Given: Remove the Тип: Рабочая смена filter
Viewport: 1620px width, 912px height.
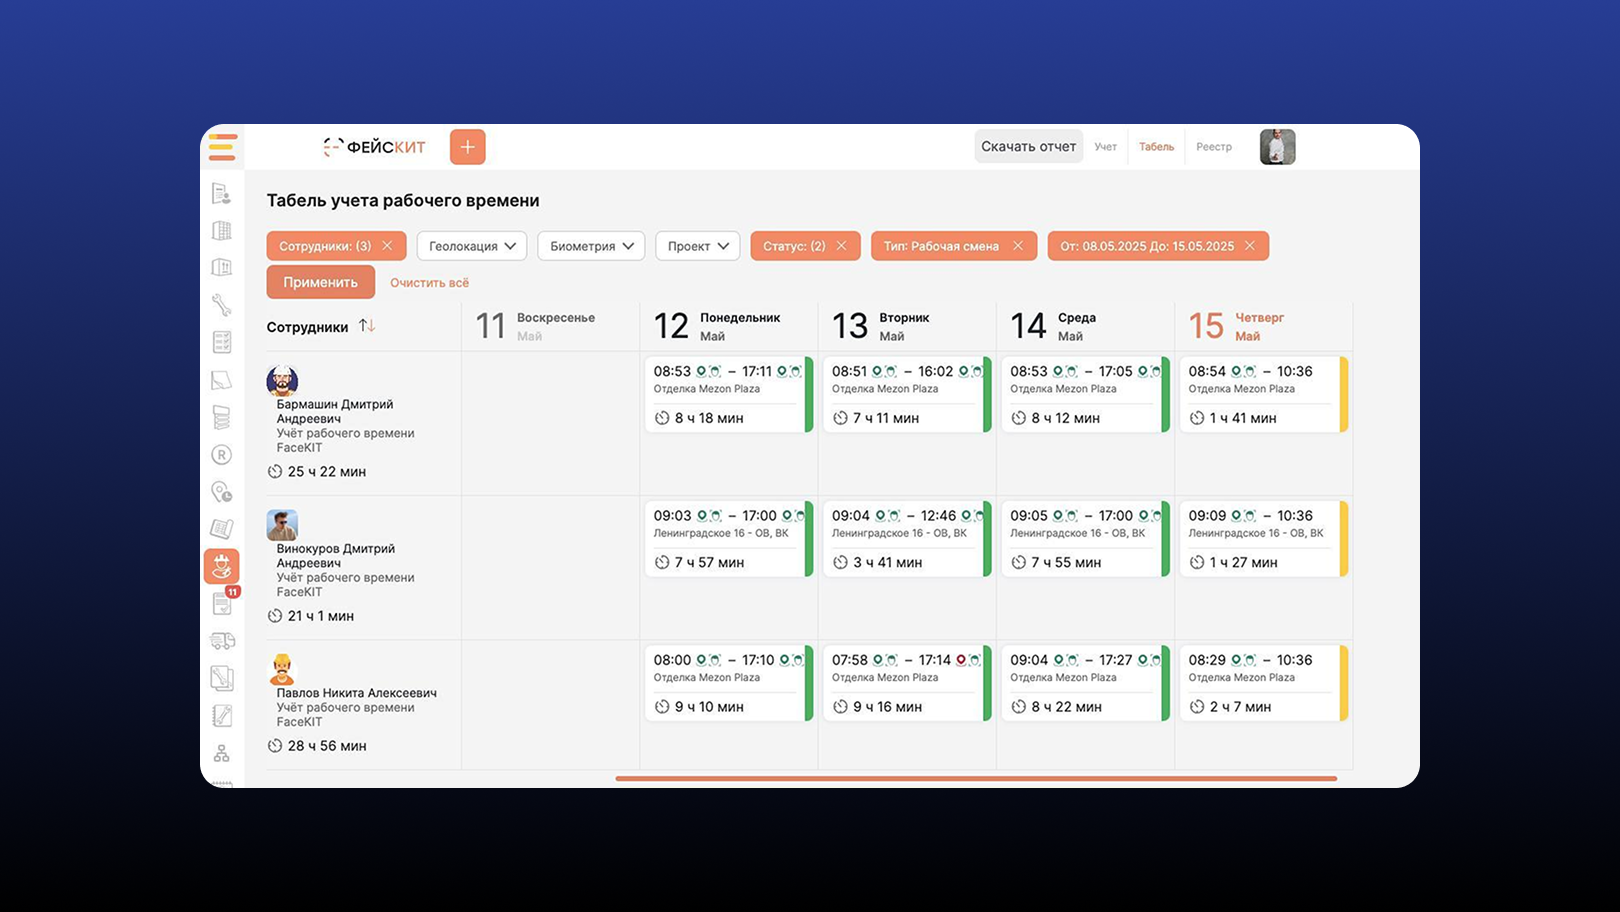Looking at the screenshot, I should click(1018, 246).
